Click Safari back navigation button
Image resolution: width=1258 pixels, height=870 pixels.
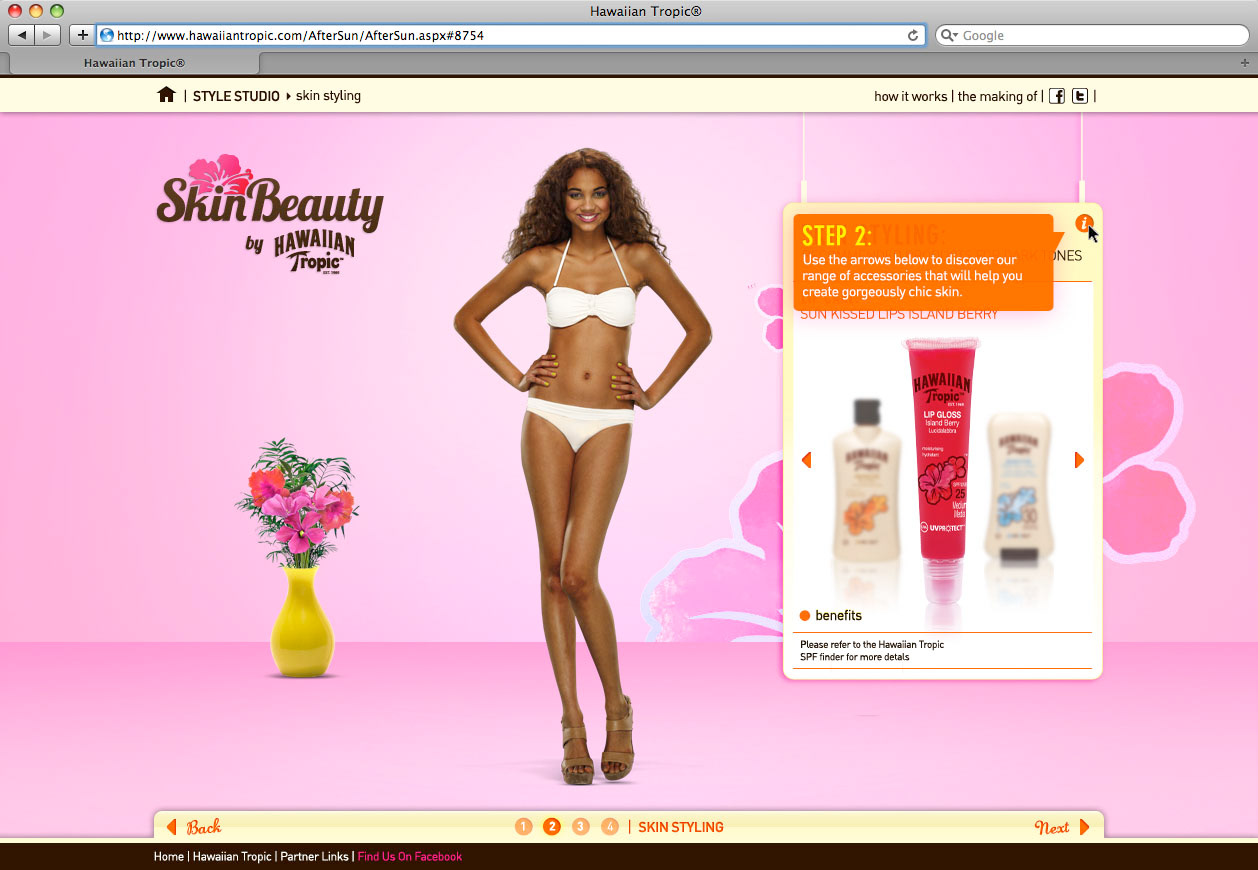point(21,35)
